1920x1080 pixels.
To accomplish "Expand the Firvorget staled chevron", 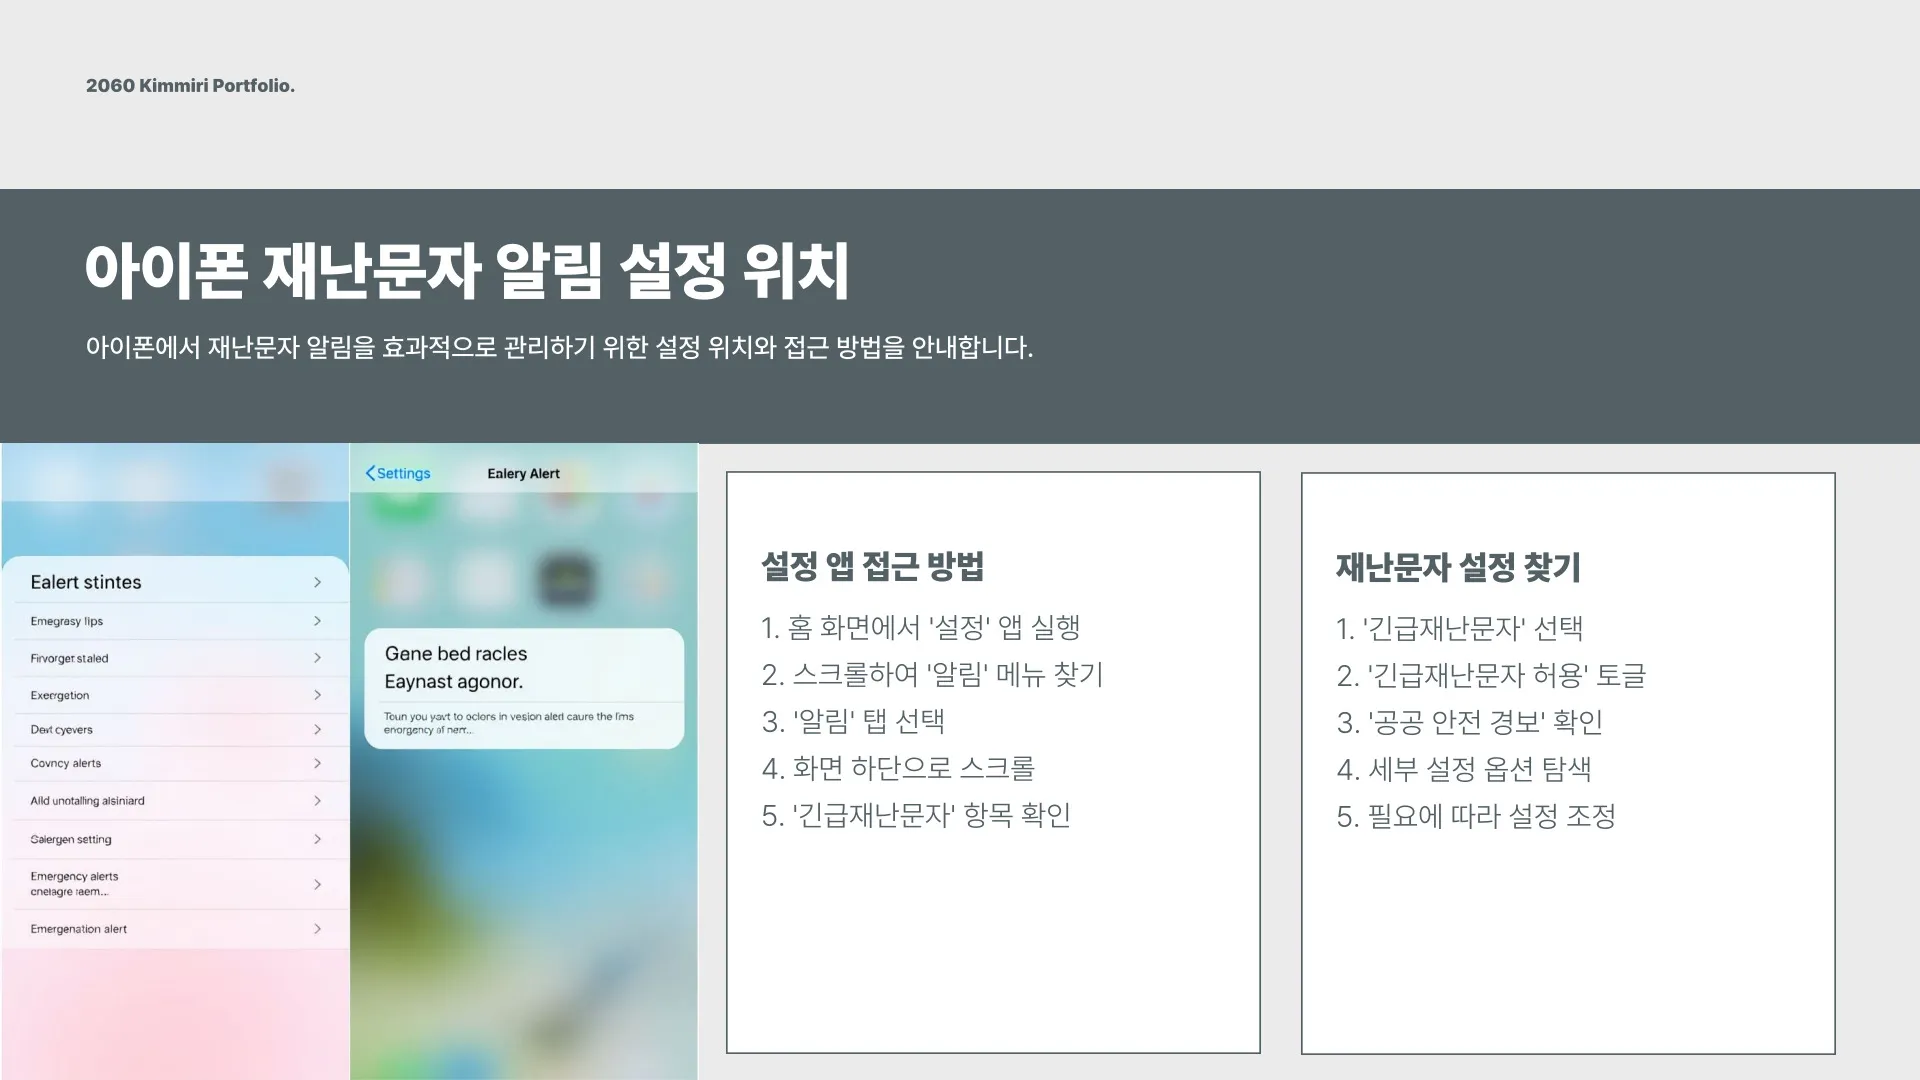I will point(317,658).
